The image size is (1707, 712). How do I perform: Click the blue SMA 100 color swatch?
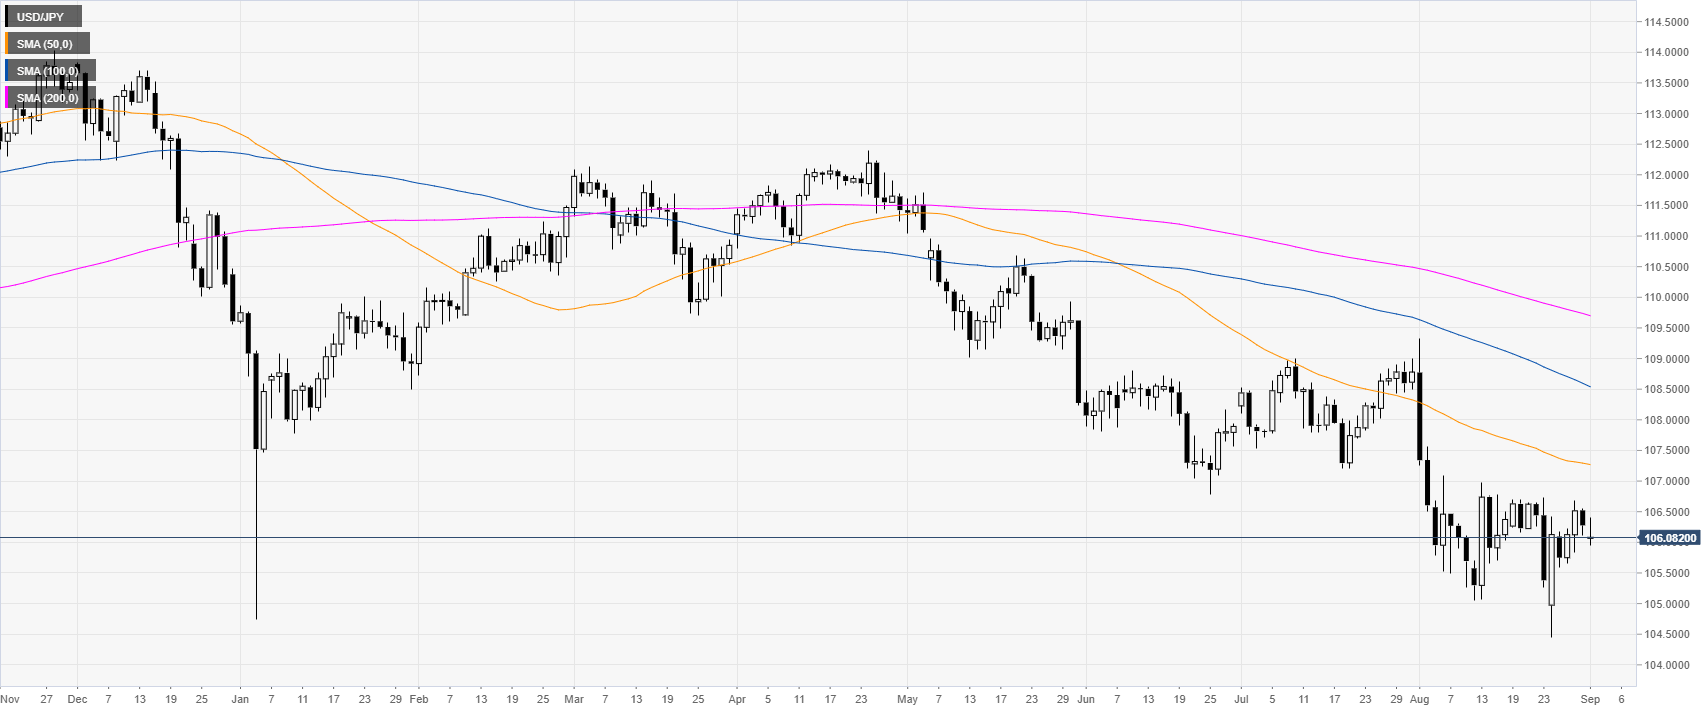coord(6,71)
